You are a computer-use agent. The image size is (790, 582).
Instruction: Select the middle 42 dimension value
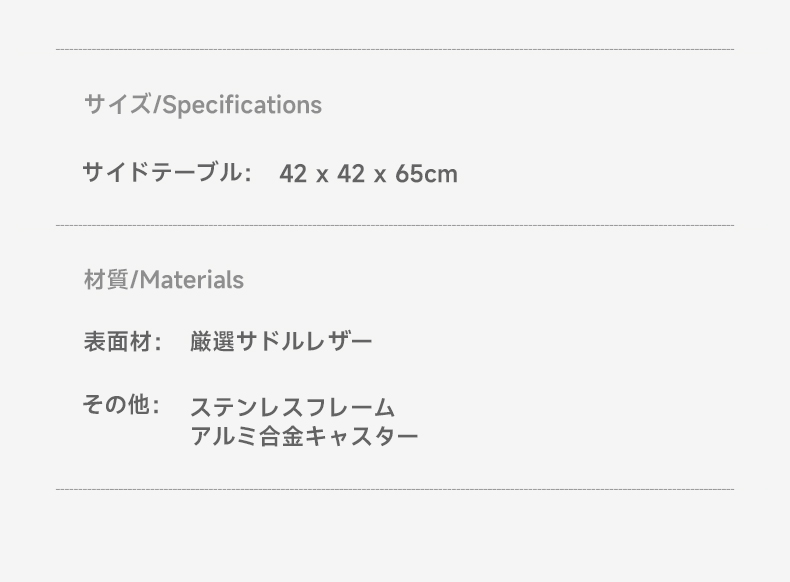coord(351,174)
